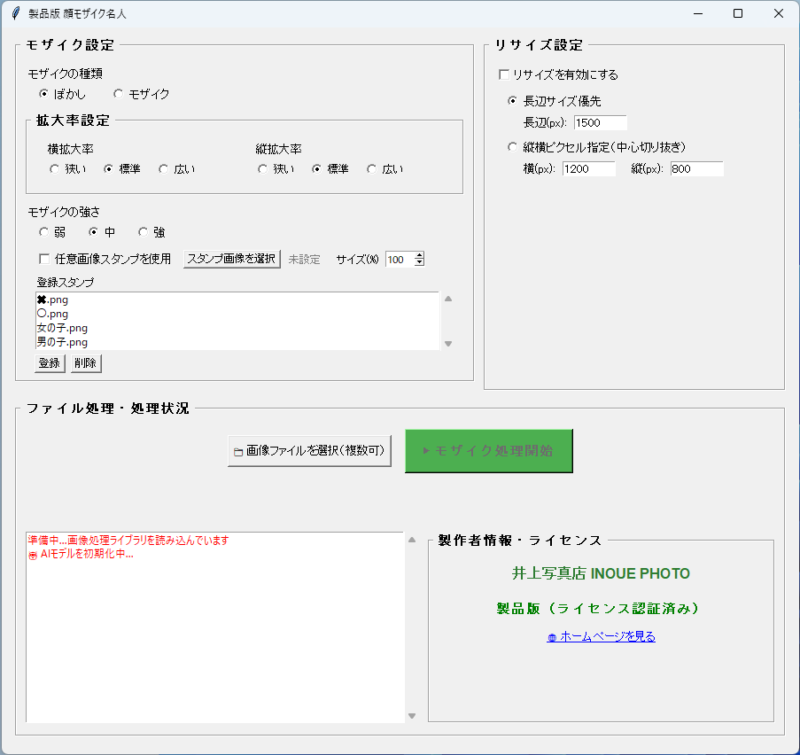Select the モザイク mosaic type radio
The width and height of the screenshot is (800, 755).
pos(119,94)
